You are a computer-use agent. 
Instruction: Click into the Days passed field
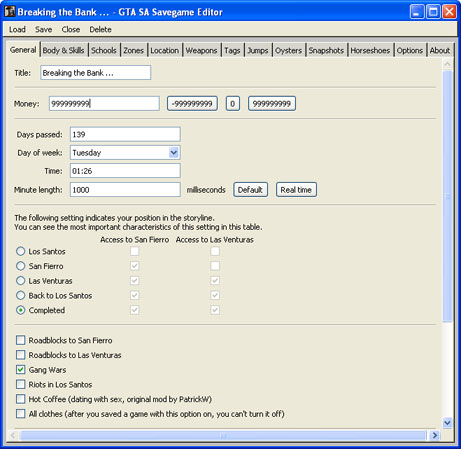point(125,134)
